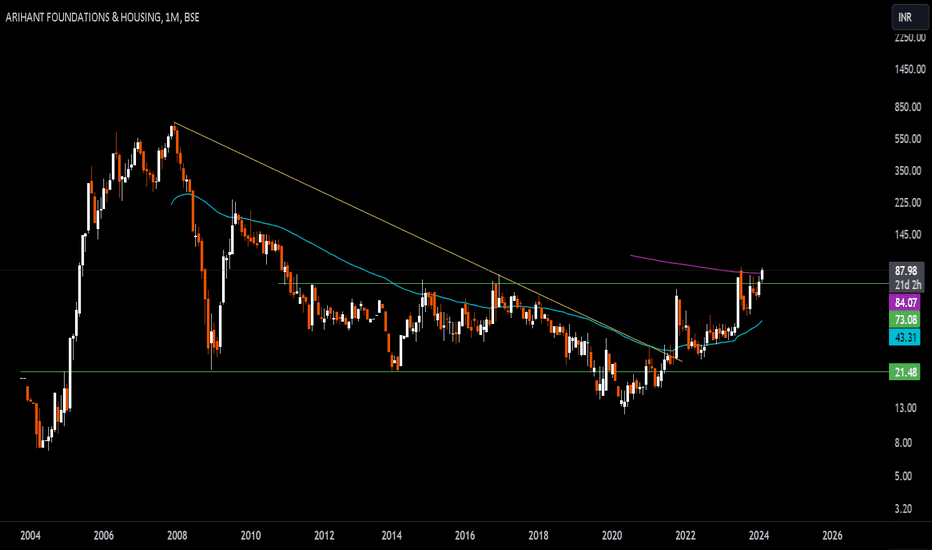
Task: Click the 145.00 price axis value
Action: (x=910, y=235)
